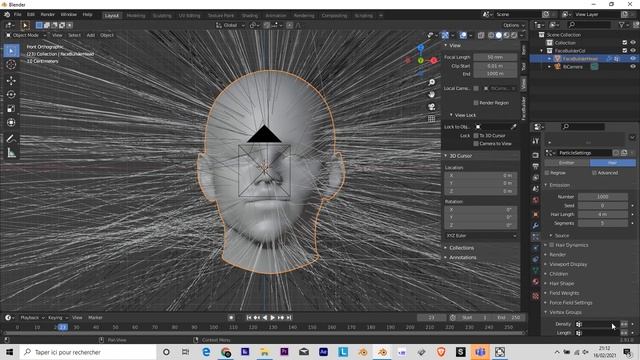Select the Rotate tool
Viewport: 640px width, 360px height.
click(11, 94)
